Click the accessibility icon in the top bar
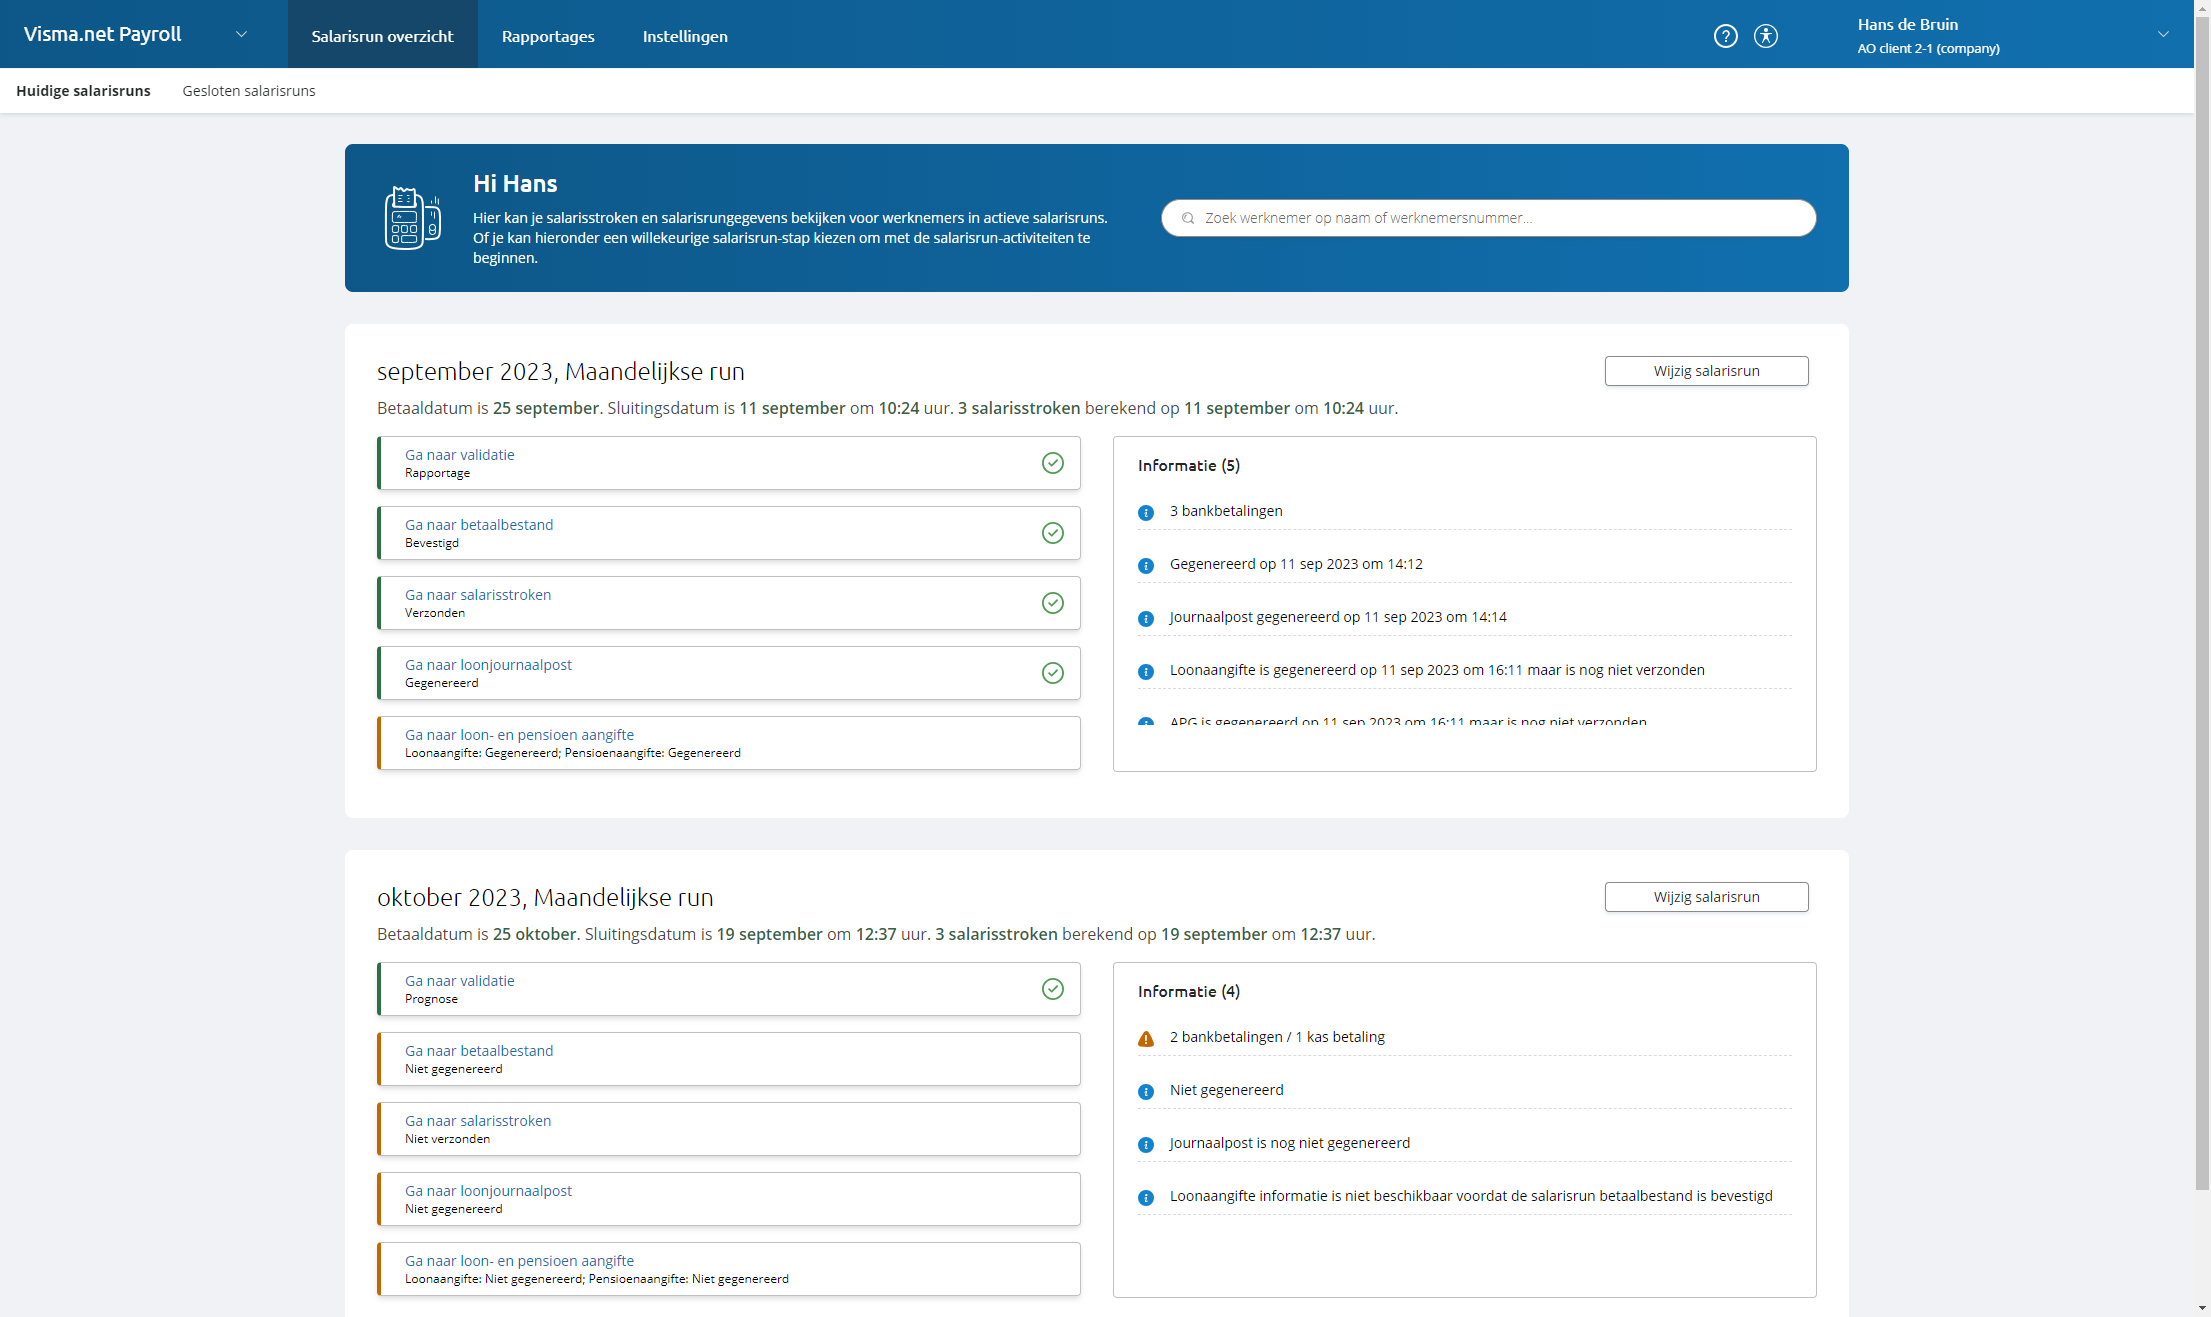This screenshot has height=1317, width=2211. pyautogui.click(x=1767, y=36)
